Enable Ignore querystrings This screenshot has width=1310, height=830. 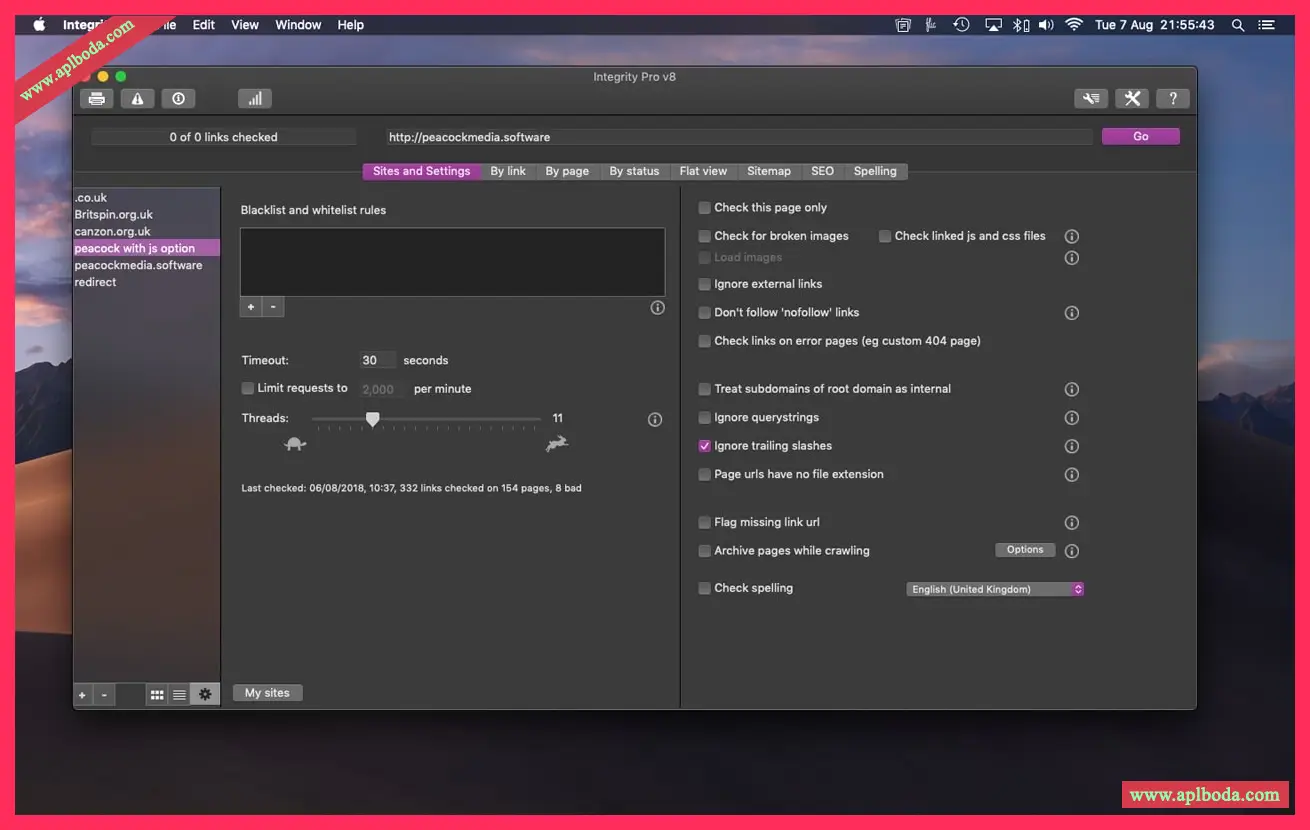point(705,418)
